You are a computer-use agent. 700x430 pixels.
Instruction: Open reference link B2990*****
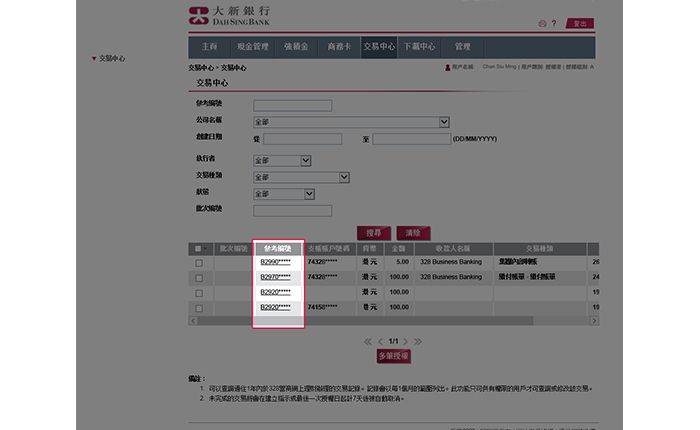pyautogui.click(x=275, y=262)
